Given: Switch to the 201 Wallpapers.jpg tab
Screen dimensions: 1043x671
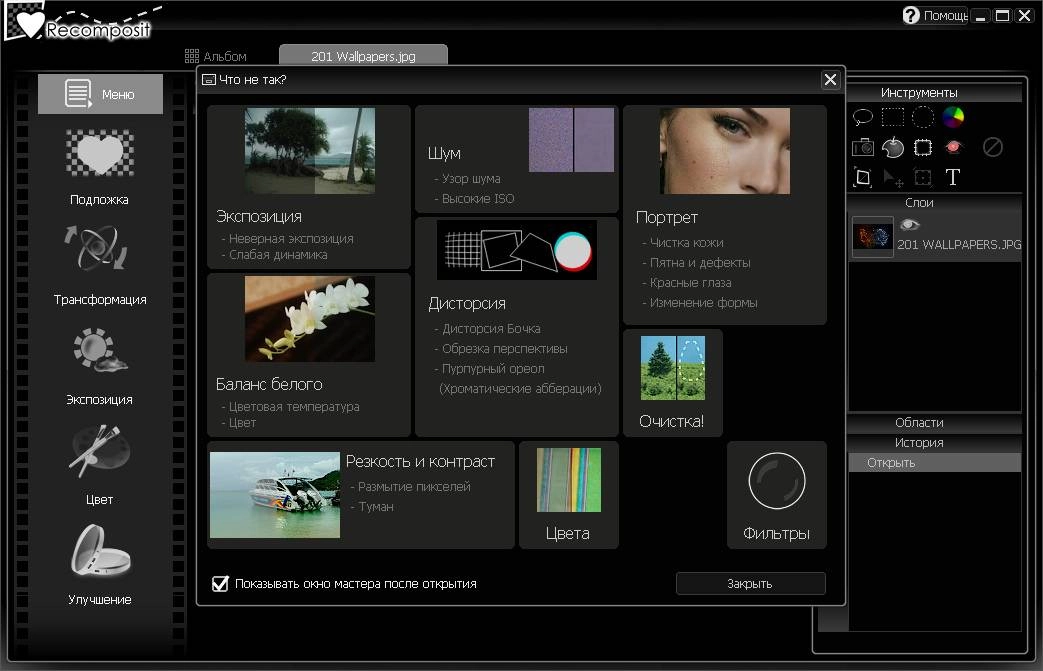Looking at the screenshot, I should pos(363,56).
